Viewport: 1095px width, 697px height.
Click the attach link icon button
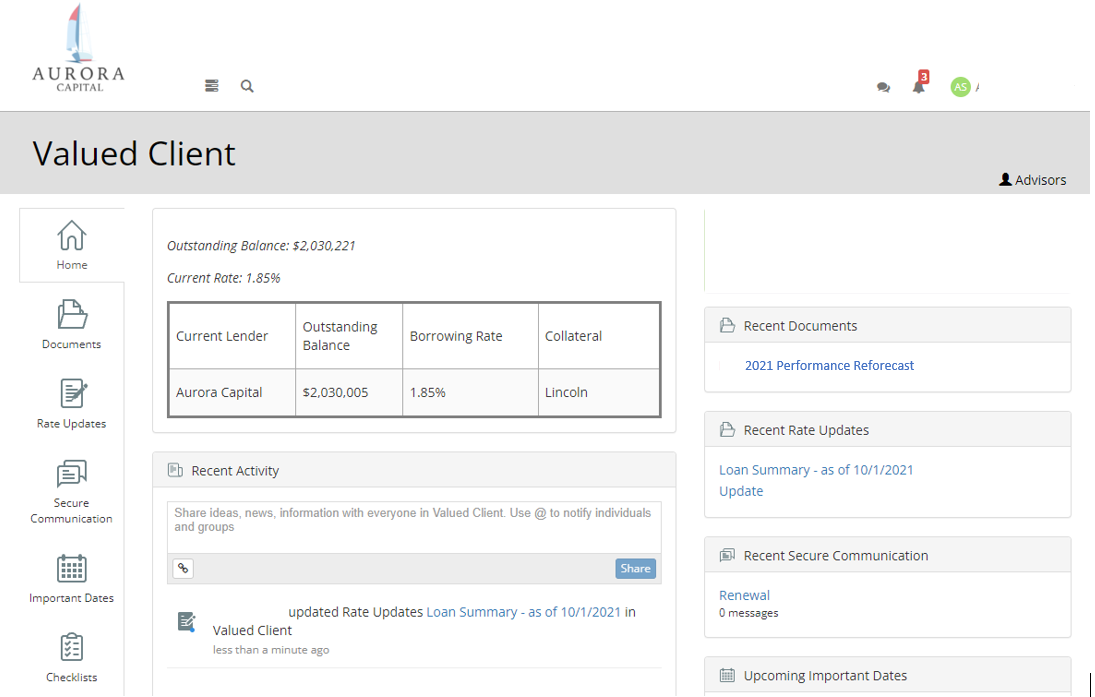183,568
